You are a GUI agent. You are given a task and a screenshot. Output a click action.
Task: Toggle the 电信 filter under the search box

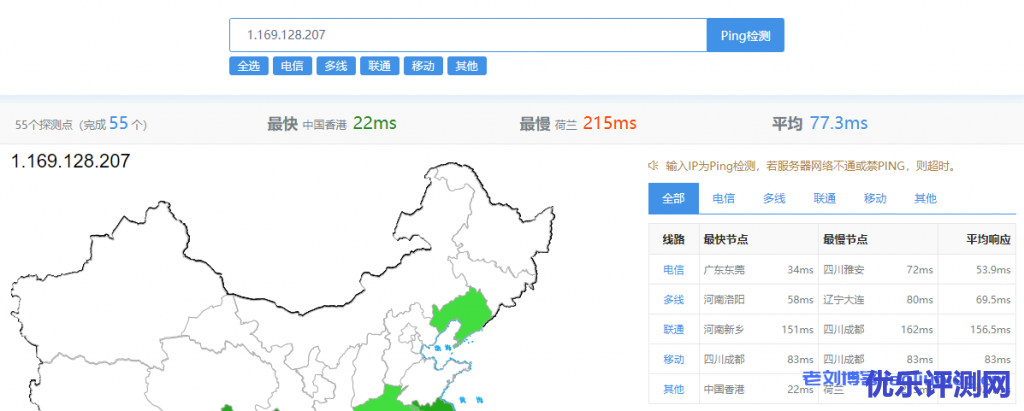[x=292, y=66]
